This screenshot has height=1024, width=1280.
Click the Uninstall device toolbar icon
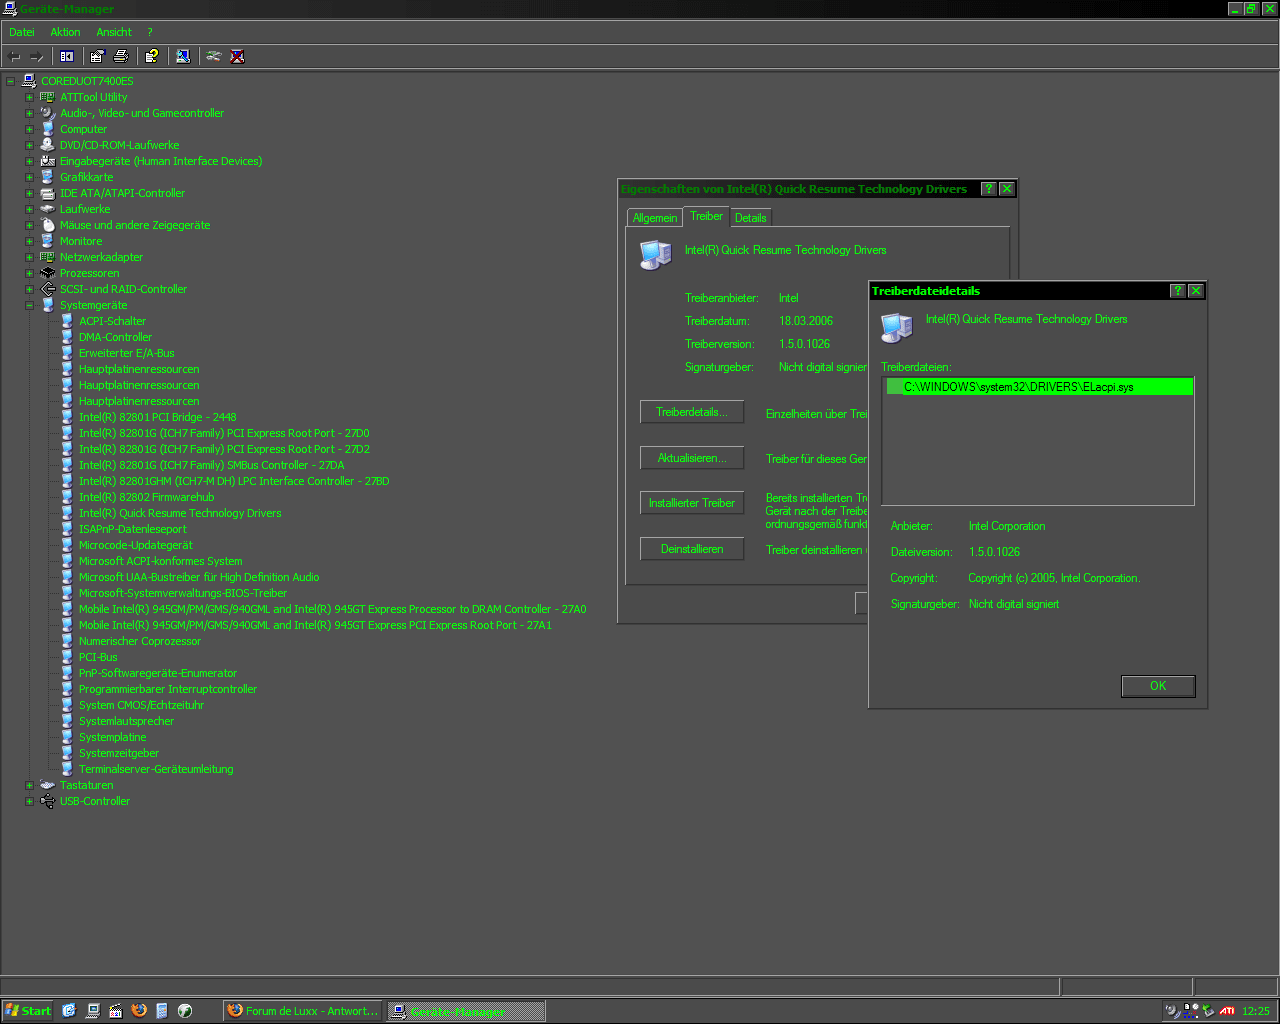coord(237,56)
